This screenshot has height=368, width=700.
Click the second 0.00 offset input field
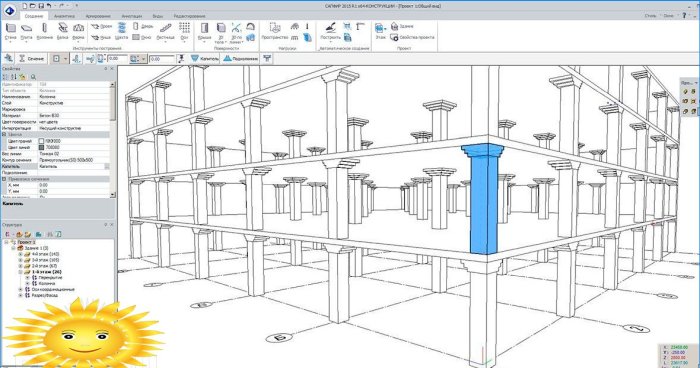click(162, 59)
